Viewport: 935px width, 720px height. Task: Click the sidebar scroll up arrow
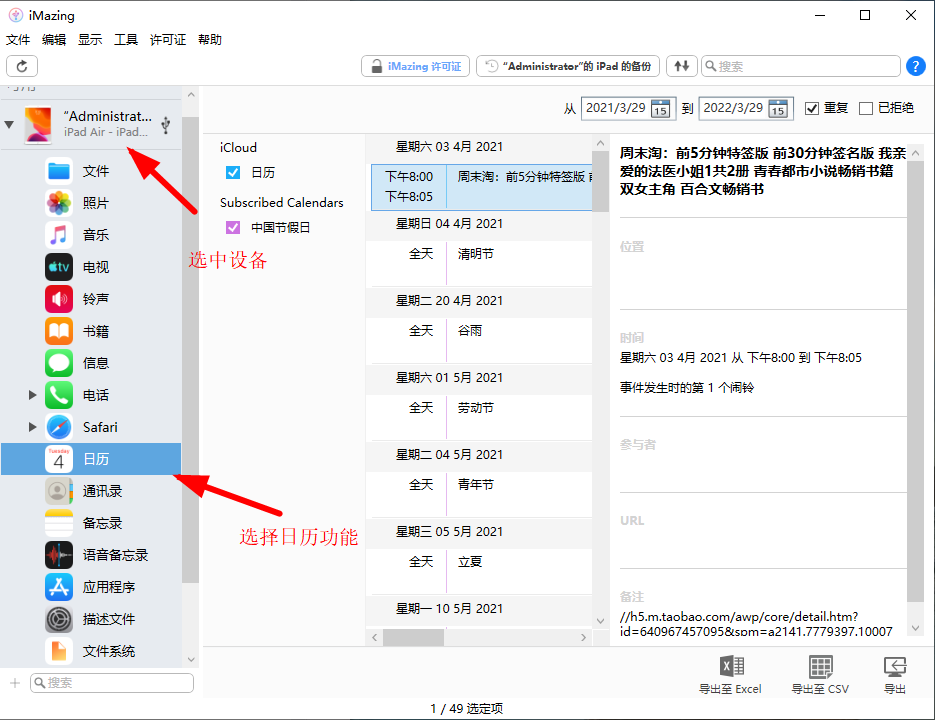pos(191,95)
